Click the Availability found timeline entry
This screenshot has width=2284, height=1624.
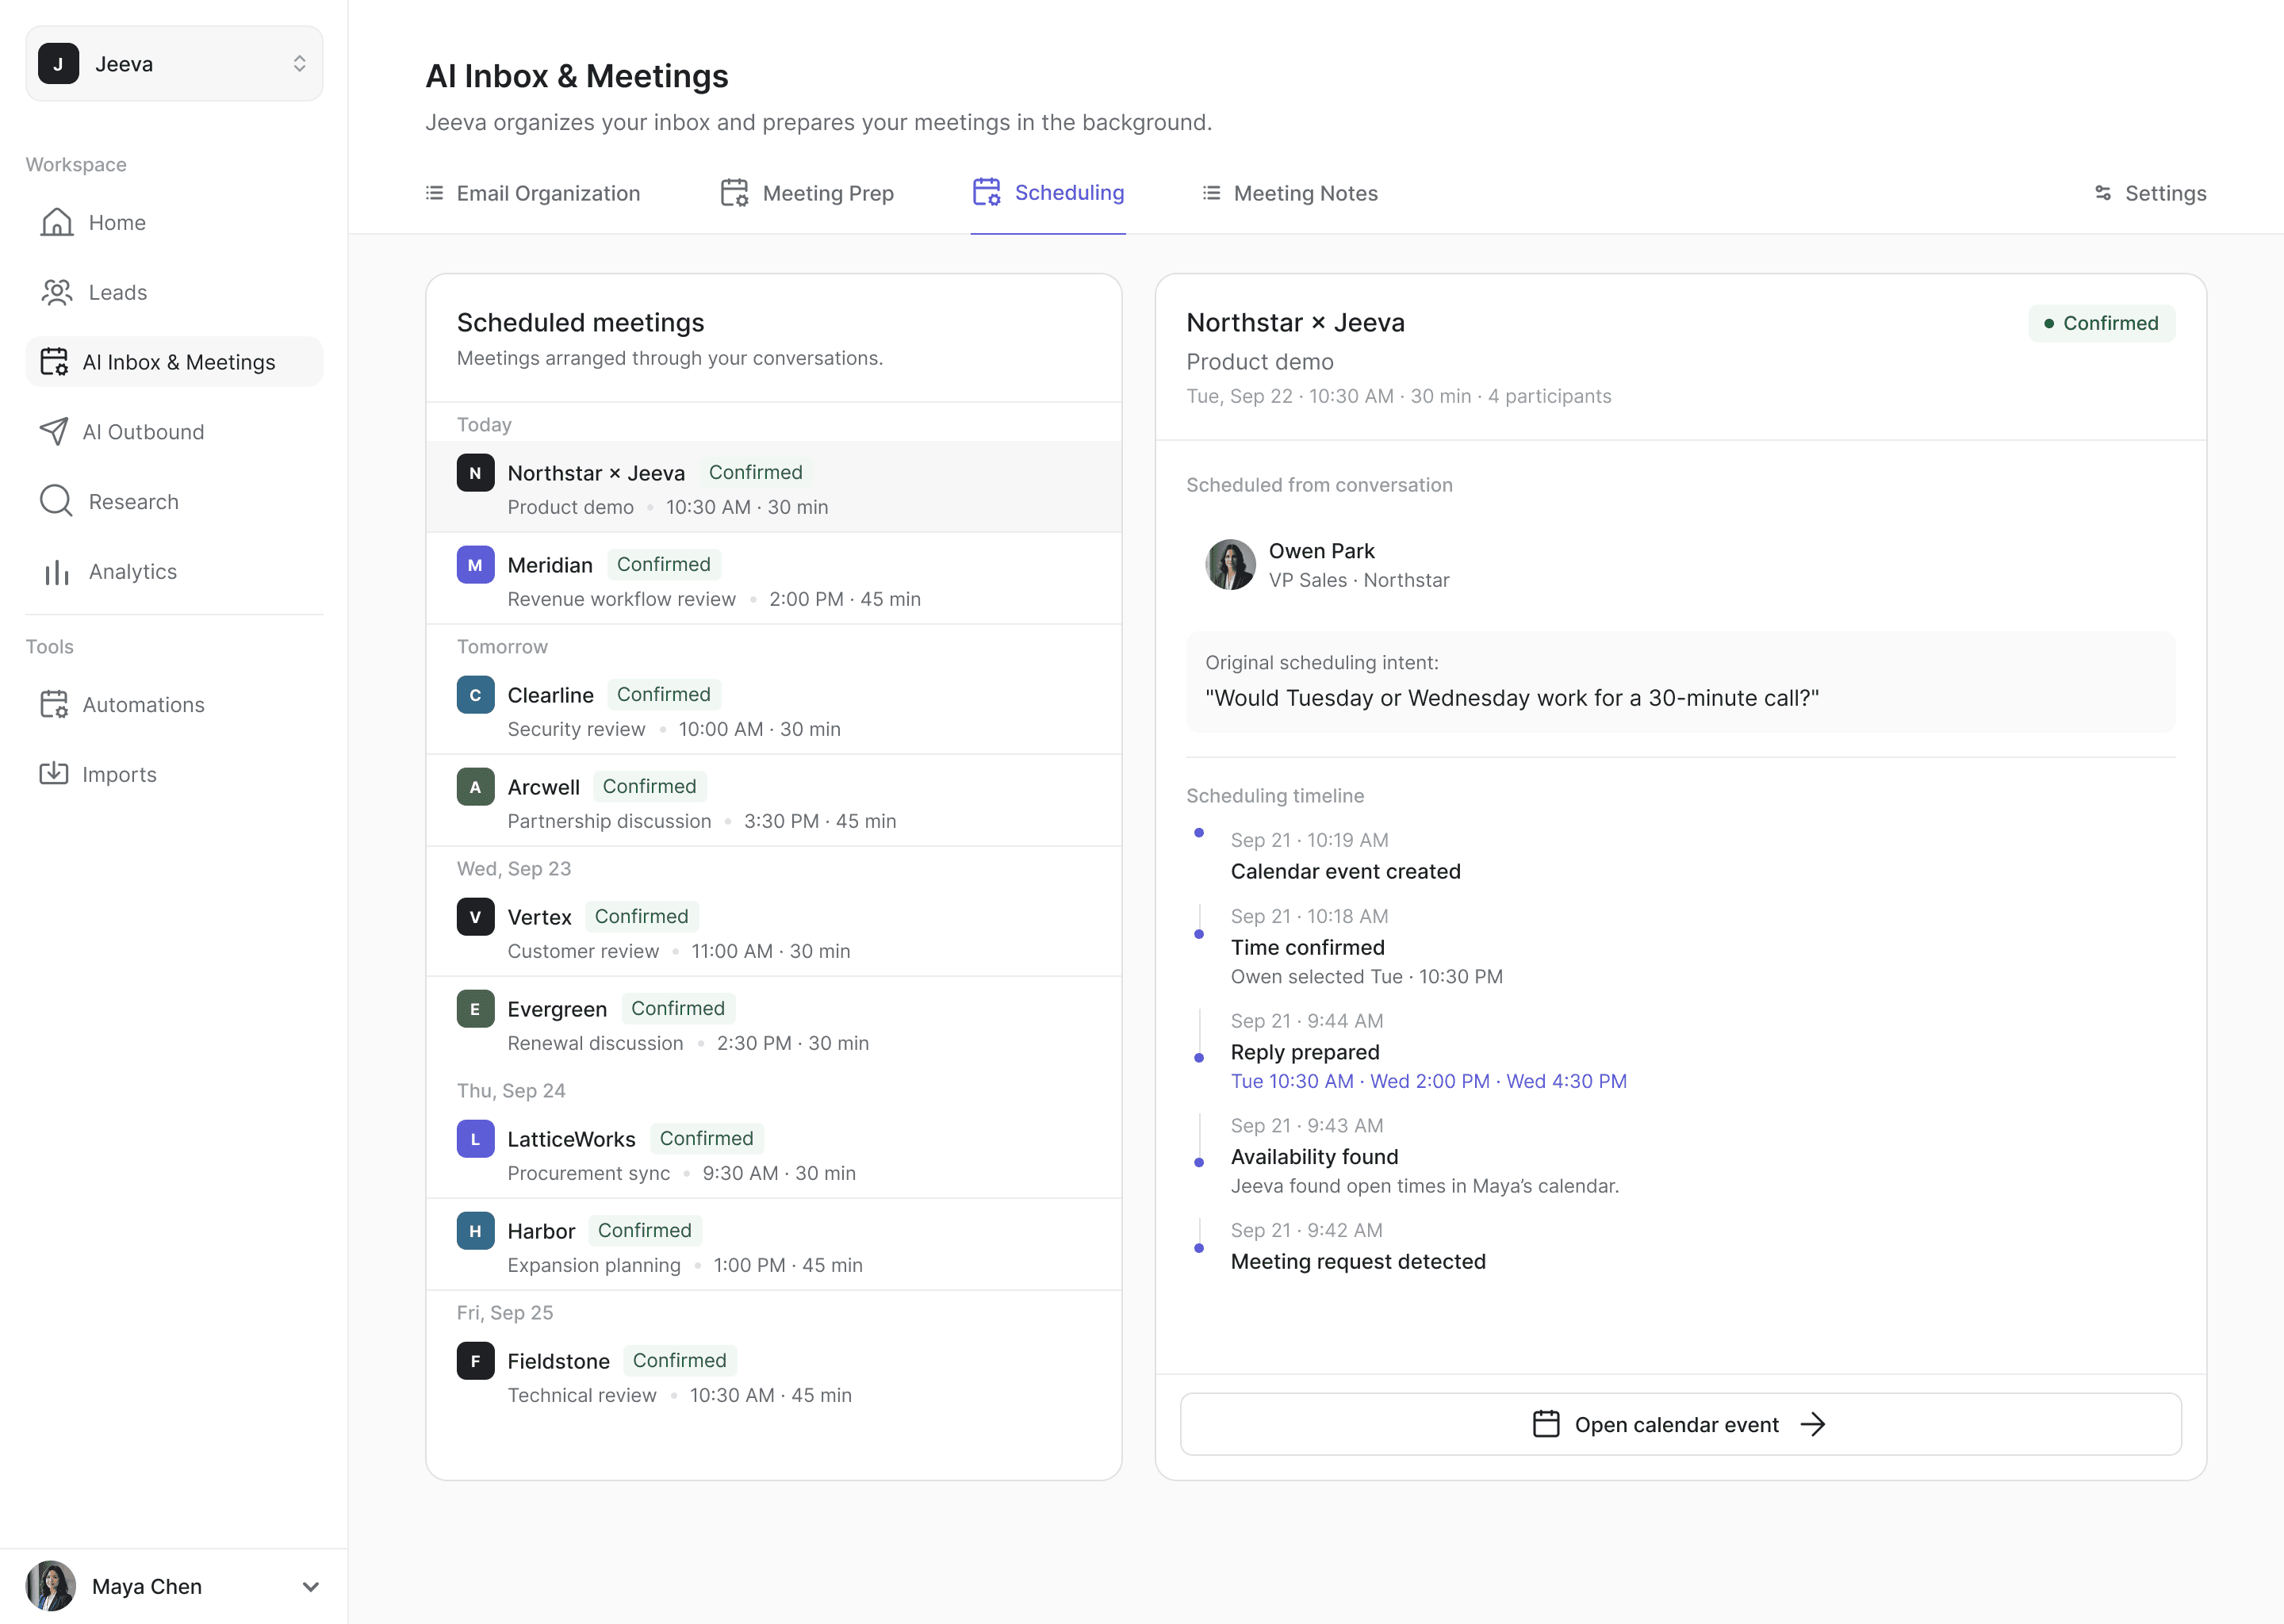(1424, 1157)
